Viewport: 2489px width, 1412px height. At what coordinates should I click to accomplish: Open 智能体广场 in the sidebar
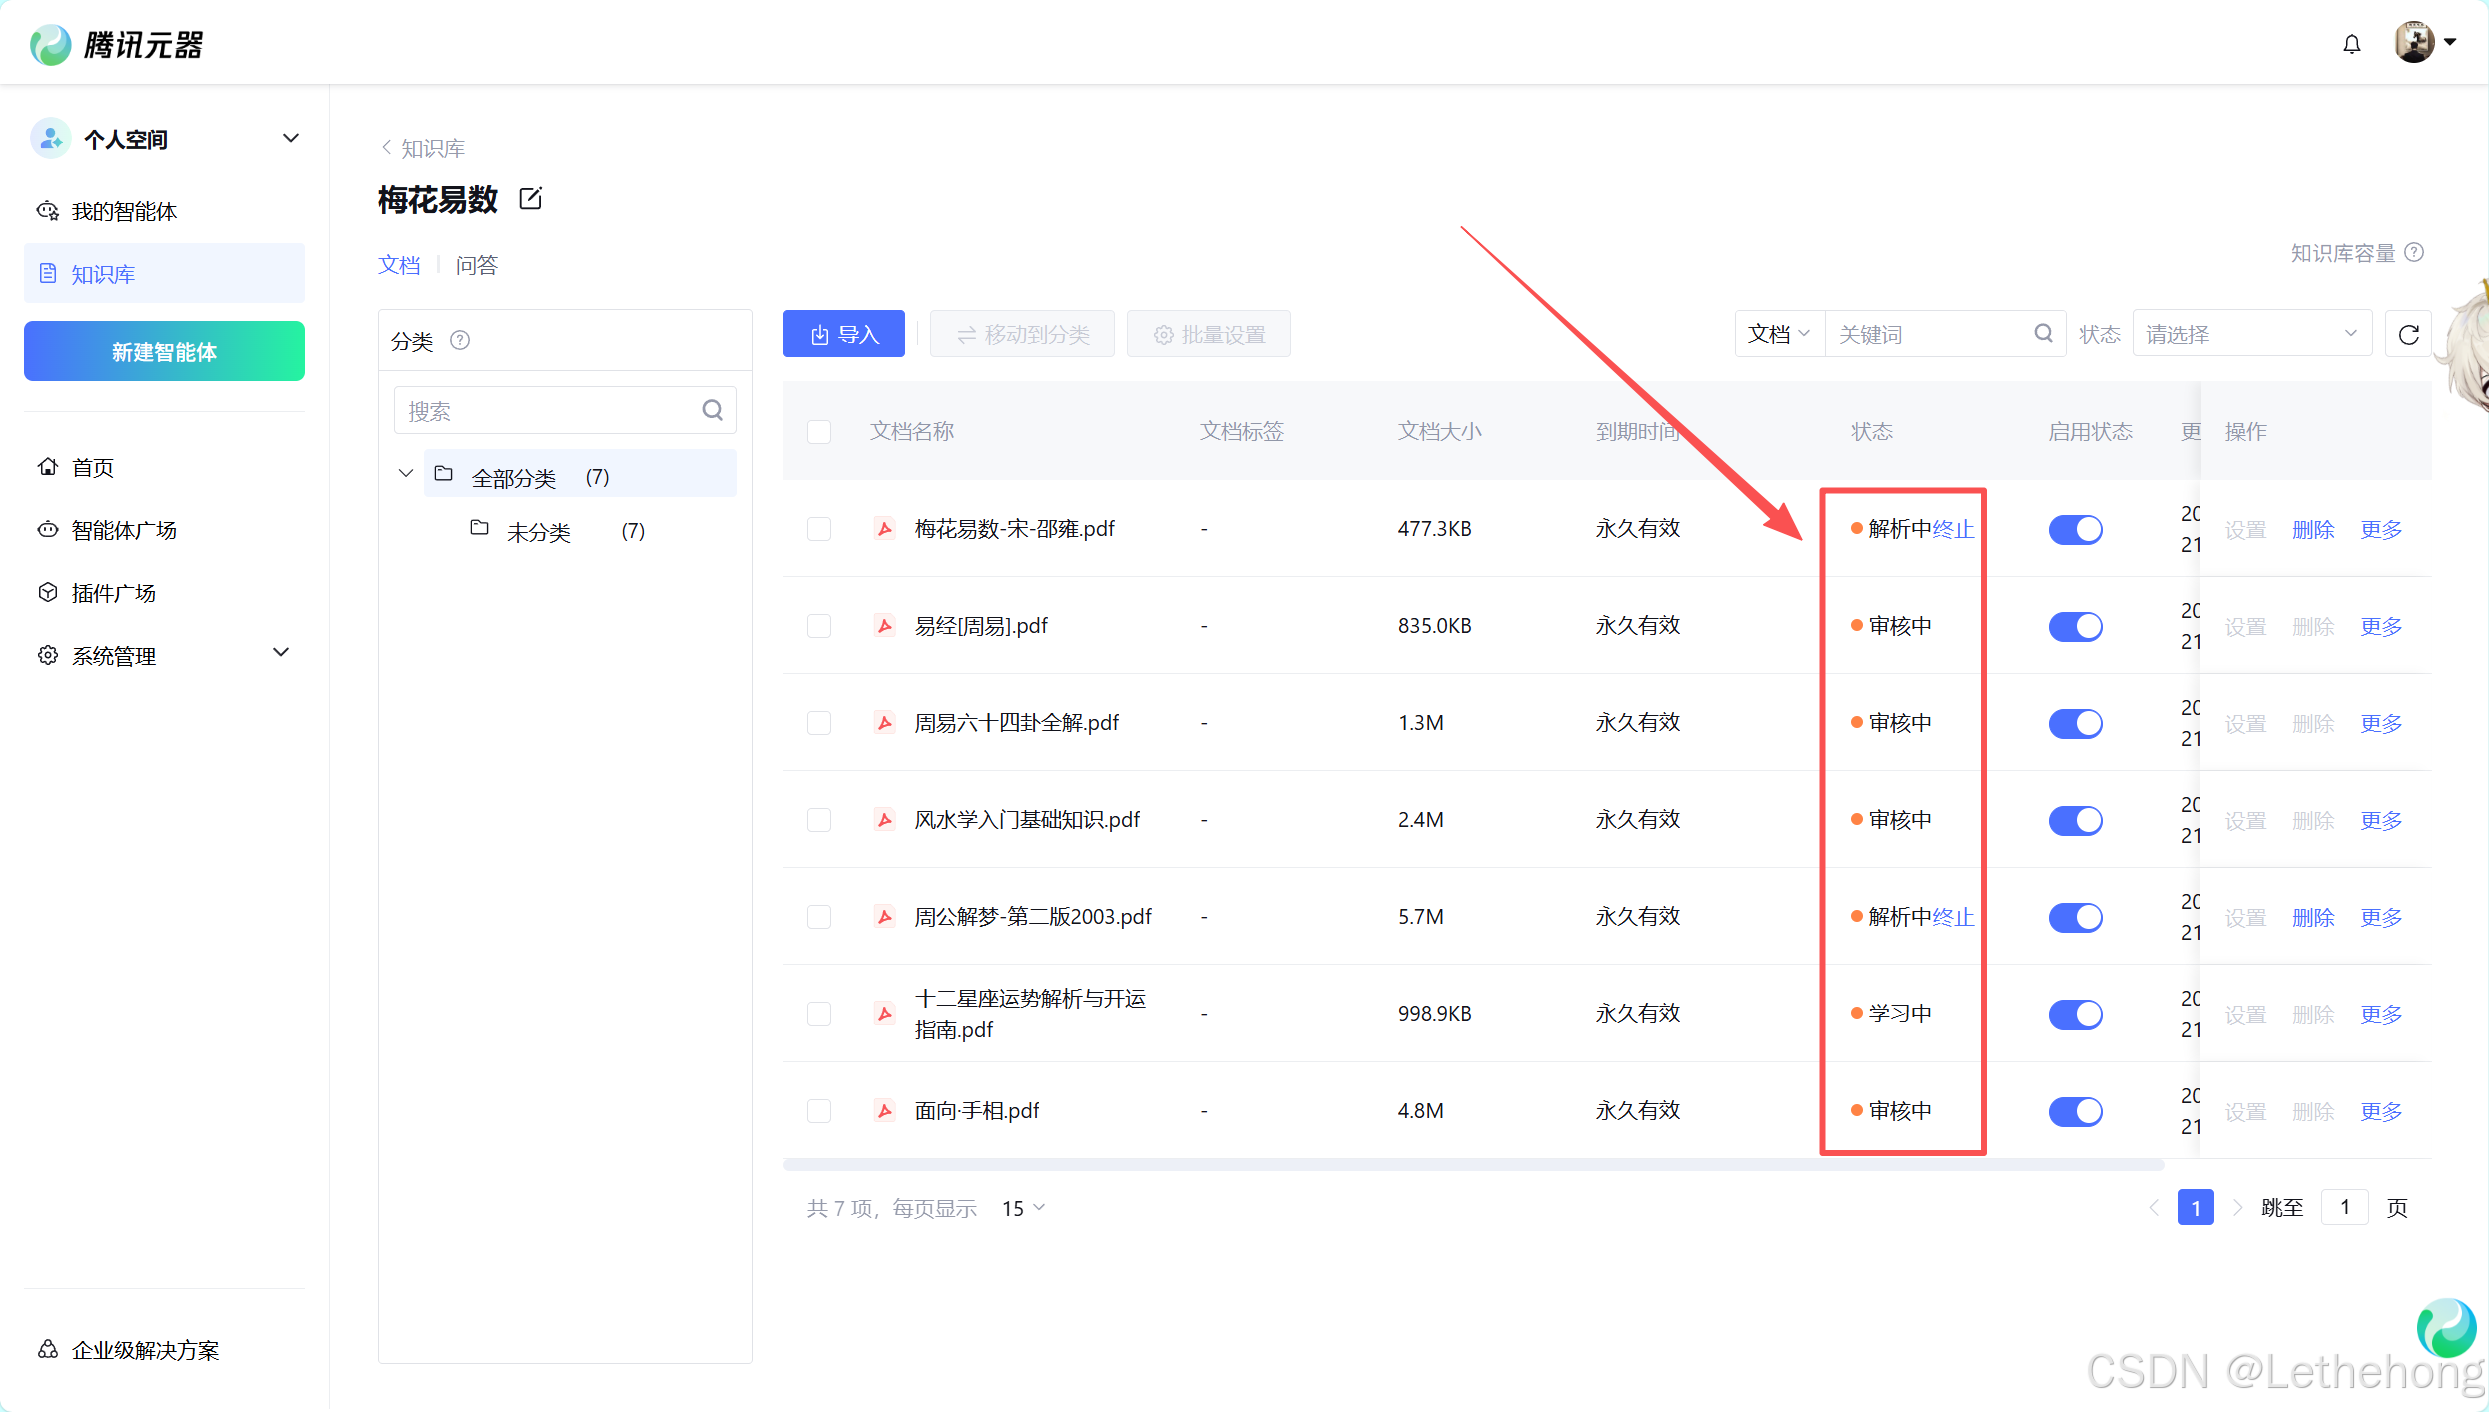coord(124,530)
